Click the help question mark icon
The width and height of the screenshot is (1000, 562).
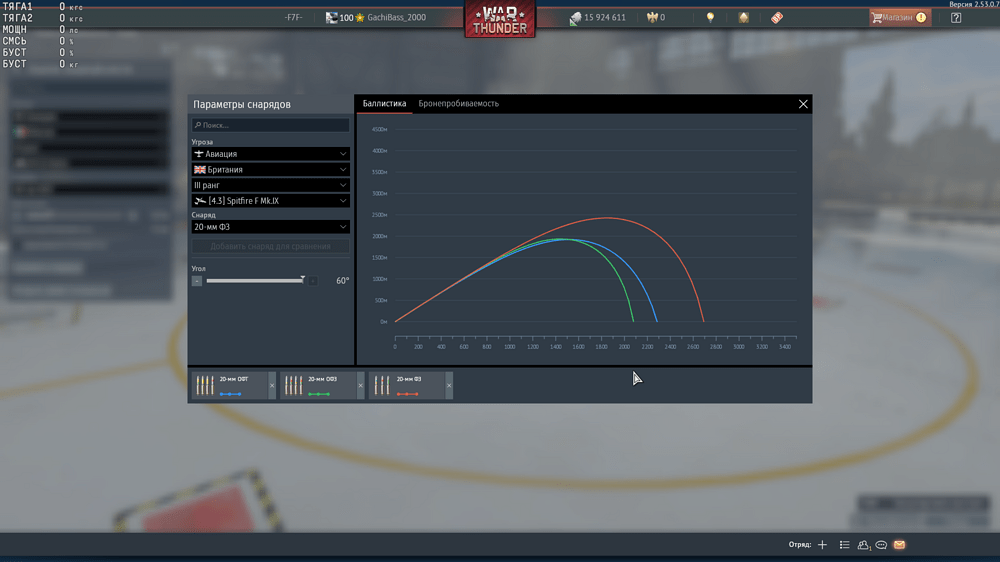956,18
